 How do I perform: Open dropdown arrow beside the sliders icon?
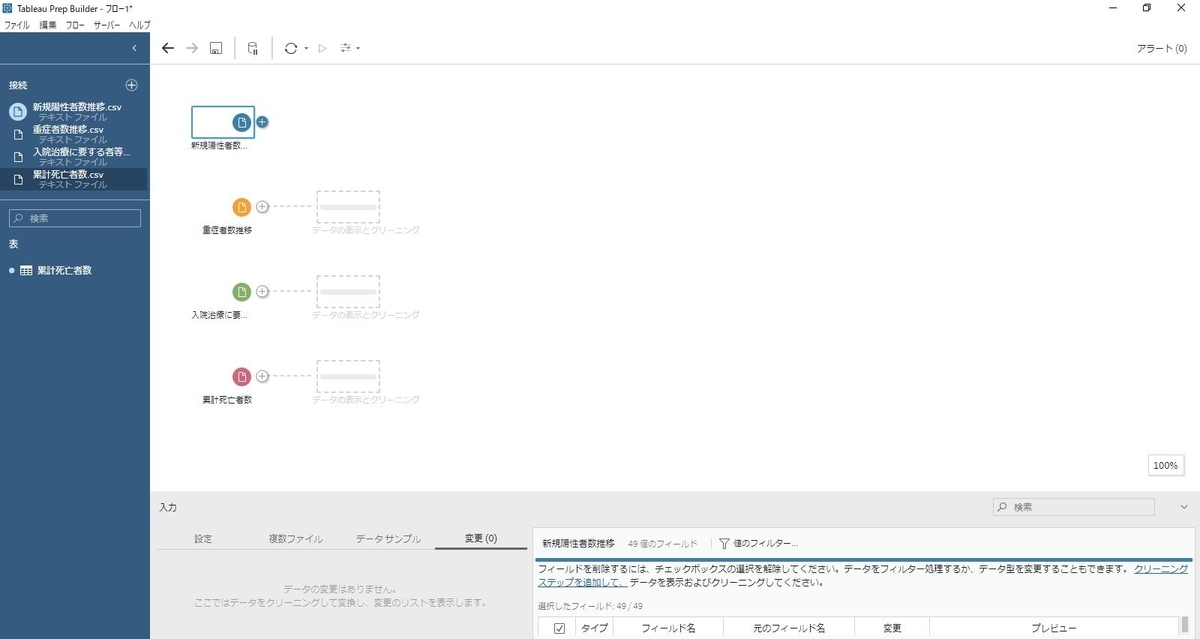(358, 48)
